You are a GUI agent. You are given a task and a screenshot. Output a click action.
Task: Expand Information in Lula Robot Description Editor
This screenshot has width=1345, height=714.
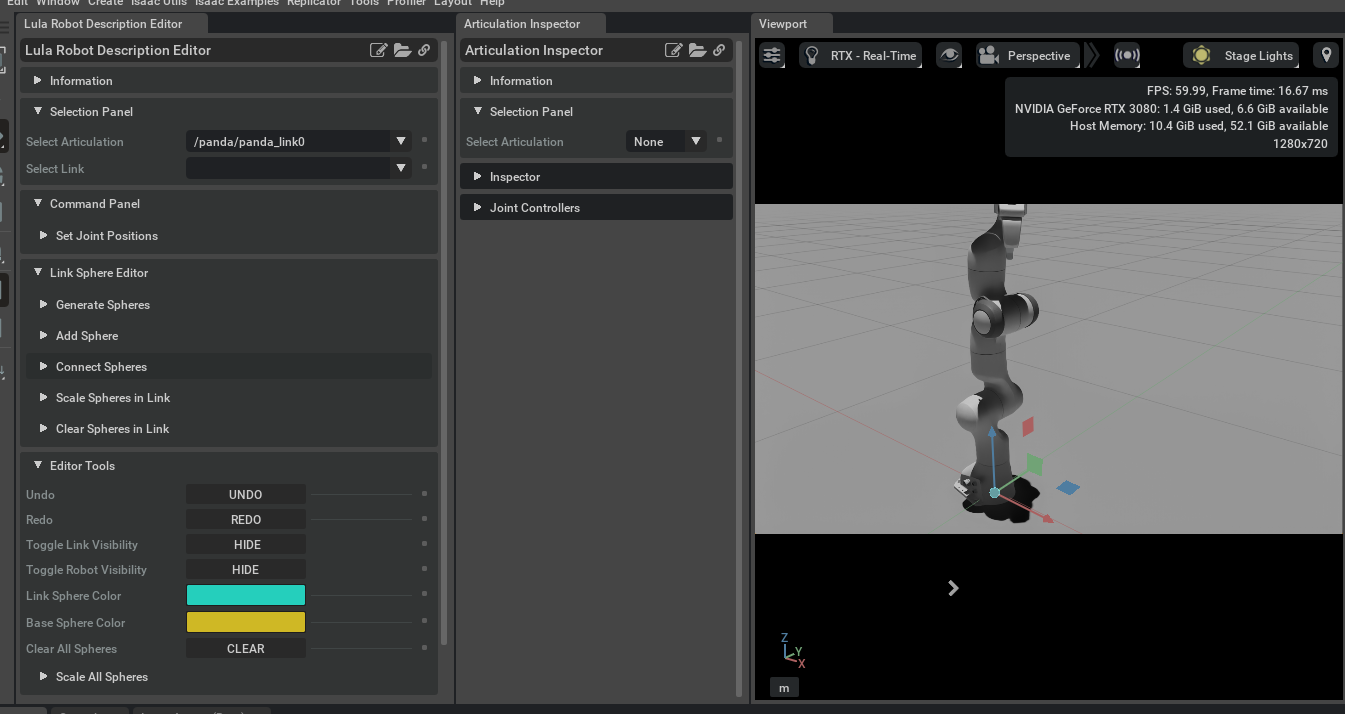pos(229,81)
